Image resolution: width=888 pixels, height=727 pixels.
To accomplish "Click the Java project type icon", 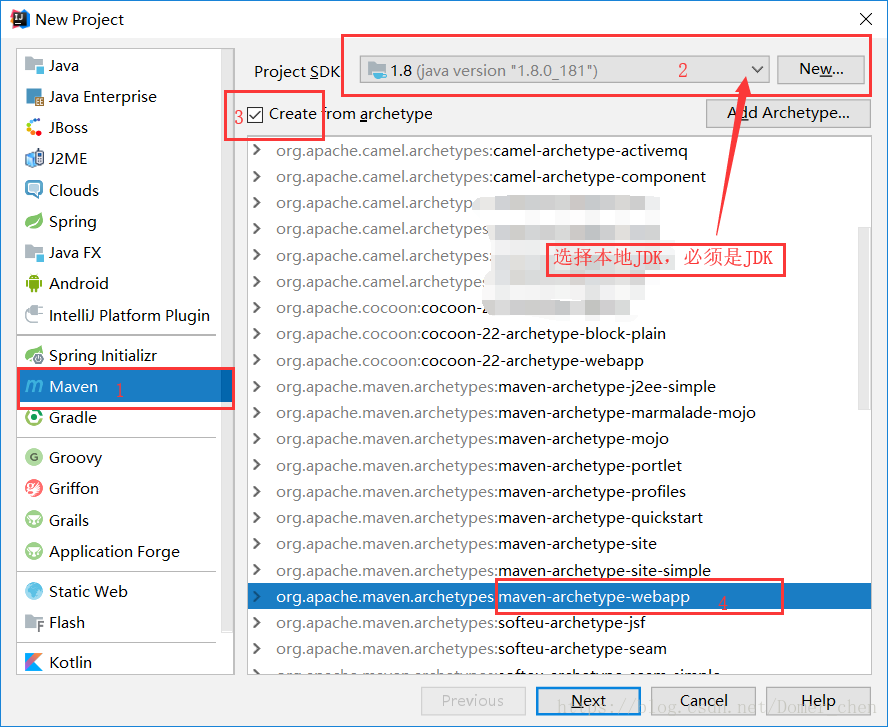I will coord(34,66).
